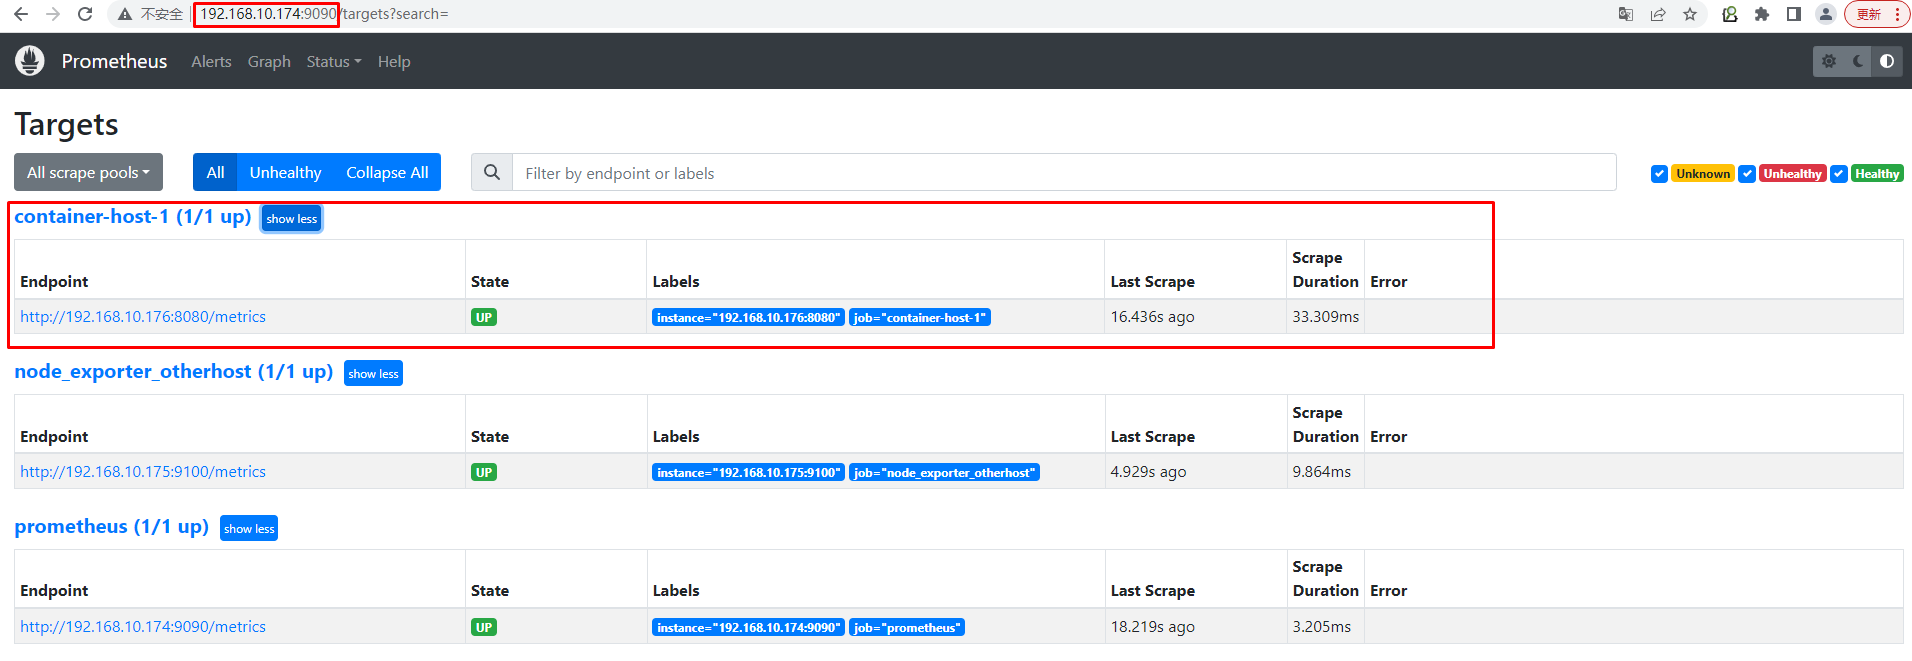Screen dimensions: 1912x661
Task: Click the Collapse All button
Action: point(387,172)
